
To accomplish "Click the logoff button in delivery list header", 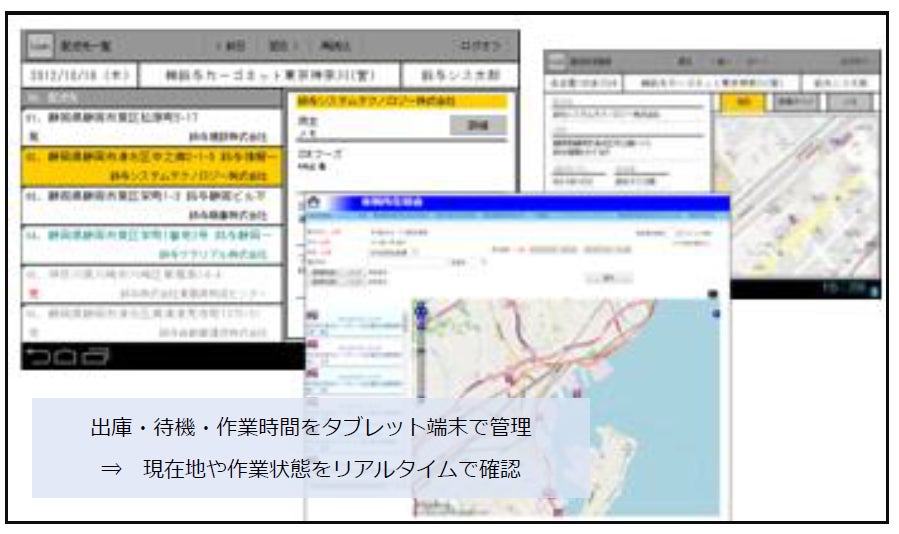I will [x=480, y=45].
